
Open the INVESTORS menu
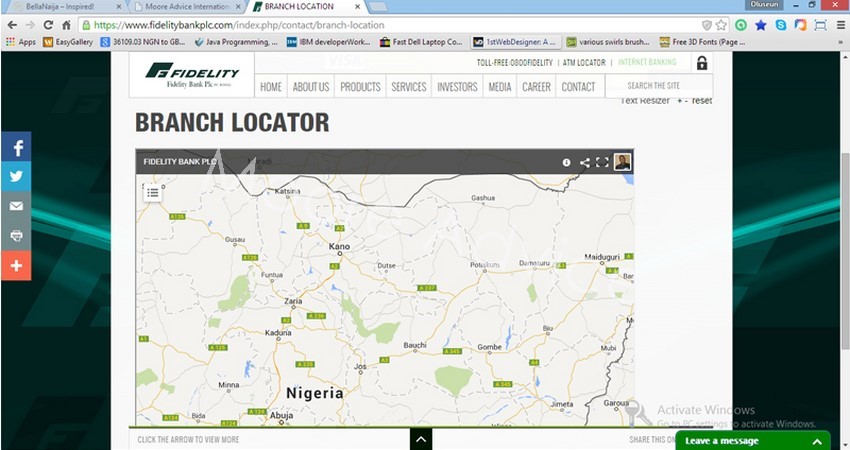click(x=457, y=87)
